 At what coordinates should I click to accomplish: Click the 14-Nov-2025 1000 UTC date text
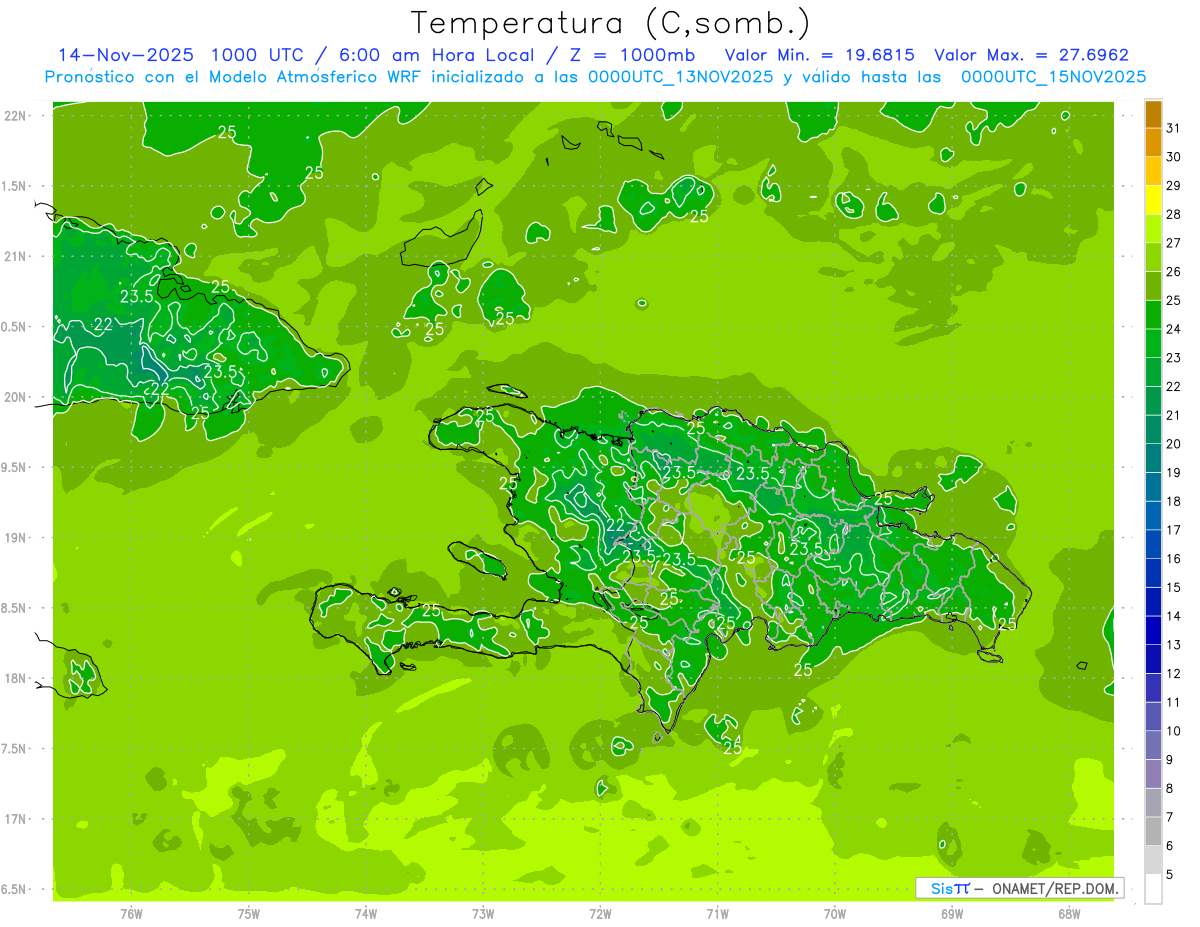click(x=176, y=55)
